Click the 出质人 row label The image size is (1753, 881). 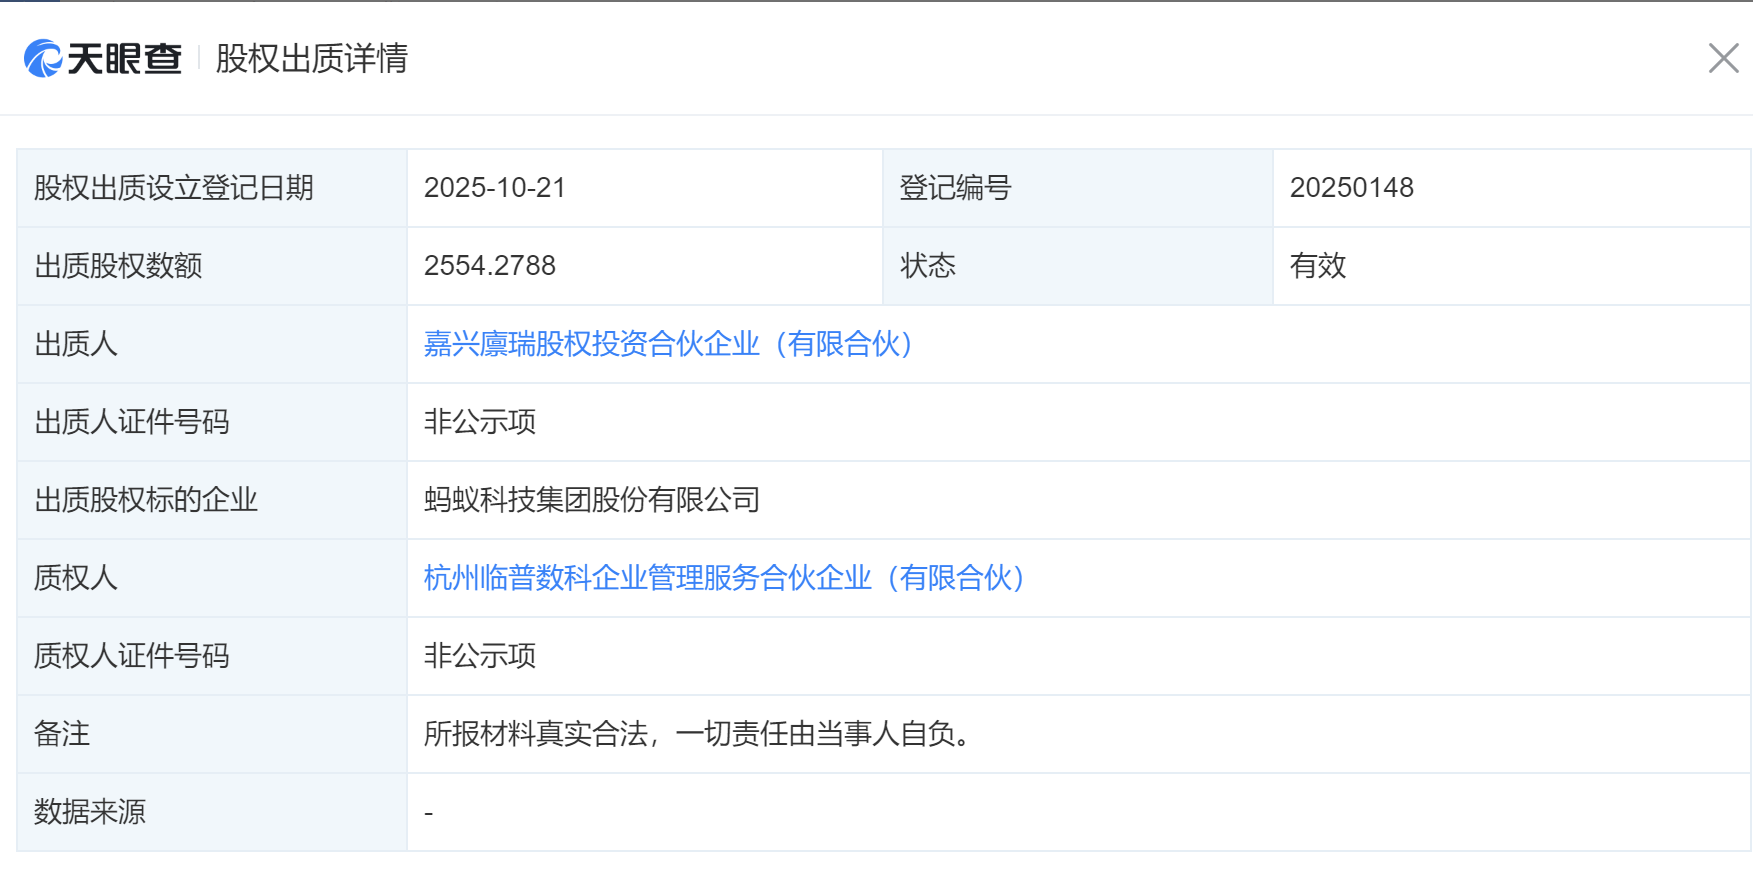[x=76, y=344]
